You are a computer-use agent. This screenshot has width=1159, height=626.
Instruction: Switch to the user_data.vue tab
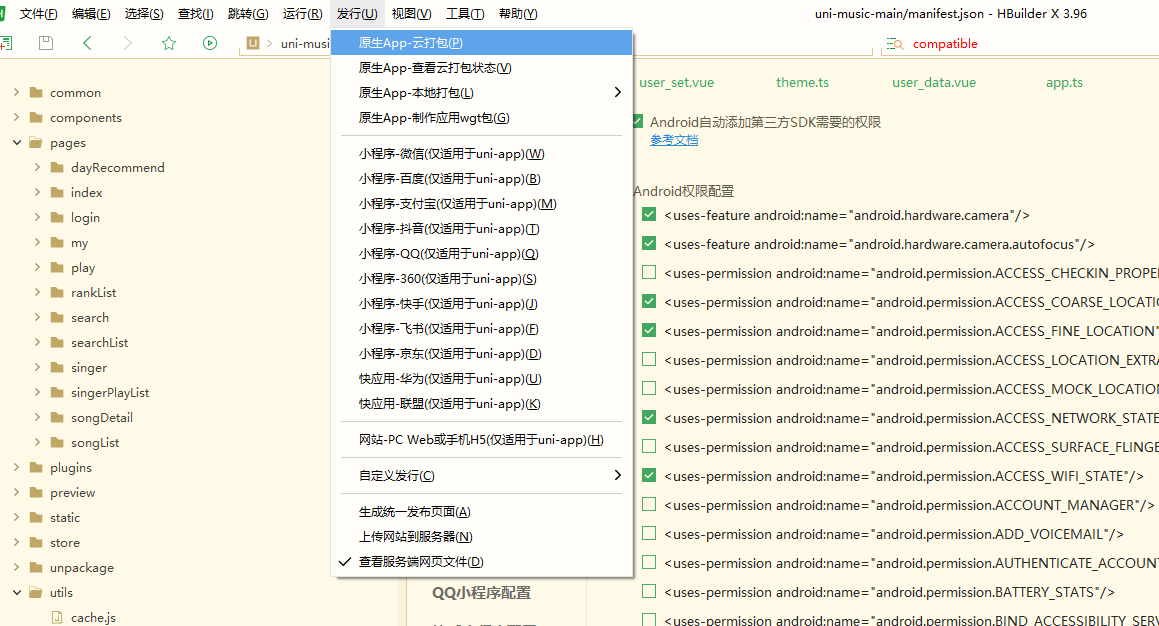coord(934,83)
